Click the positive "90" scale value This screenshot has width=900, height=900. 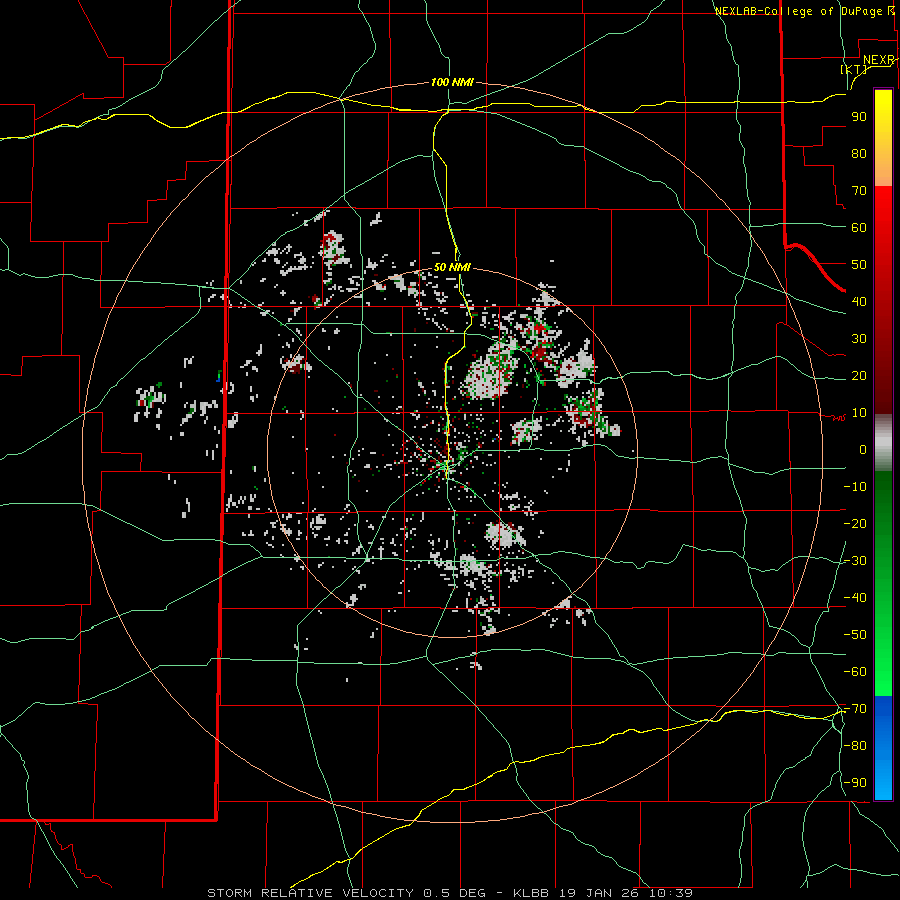(859, 117)
